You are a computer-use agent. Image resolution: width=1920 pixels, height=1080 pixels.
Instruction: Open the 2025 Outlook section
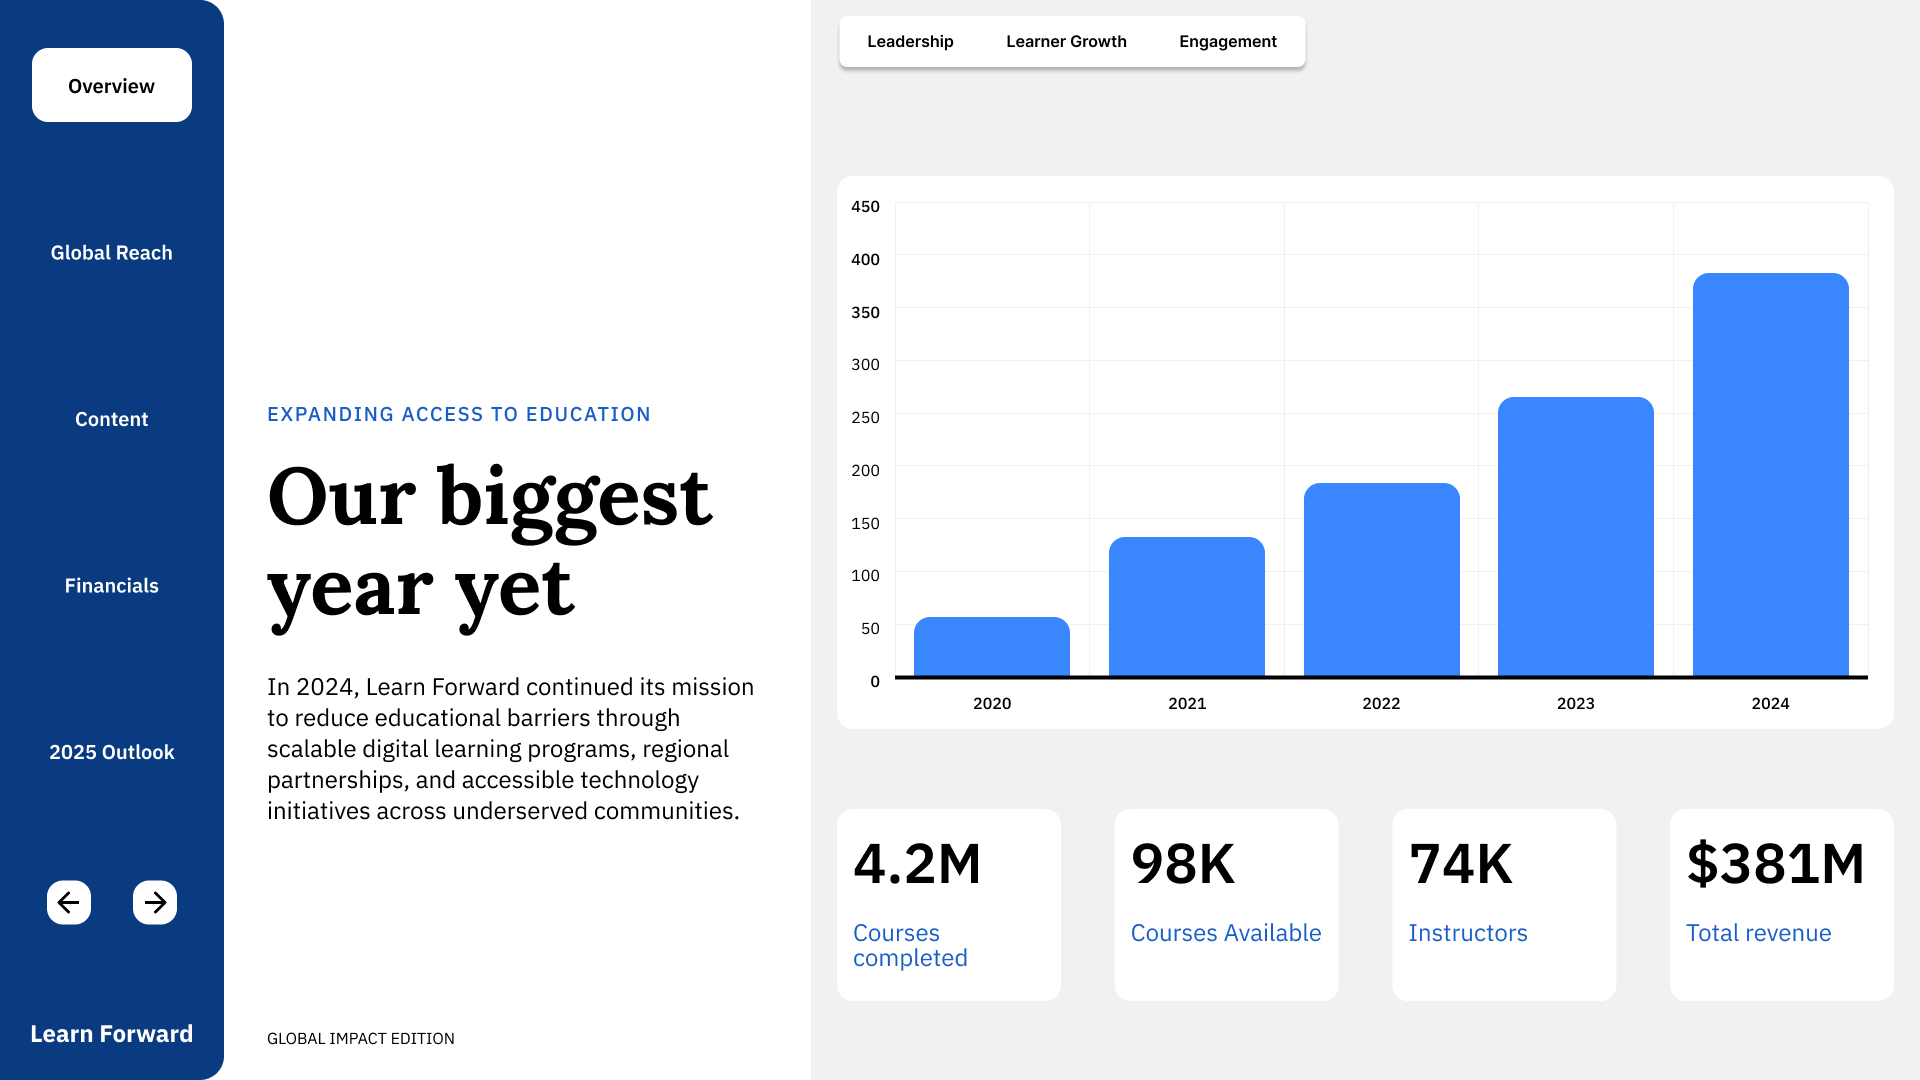coord(112,752)
